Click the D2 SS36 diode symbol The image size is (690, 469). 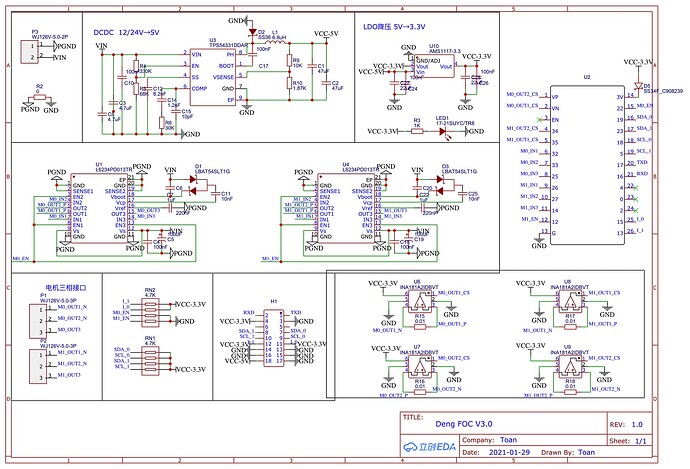point(252,32)
